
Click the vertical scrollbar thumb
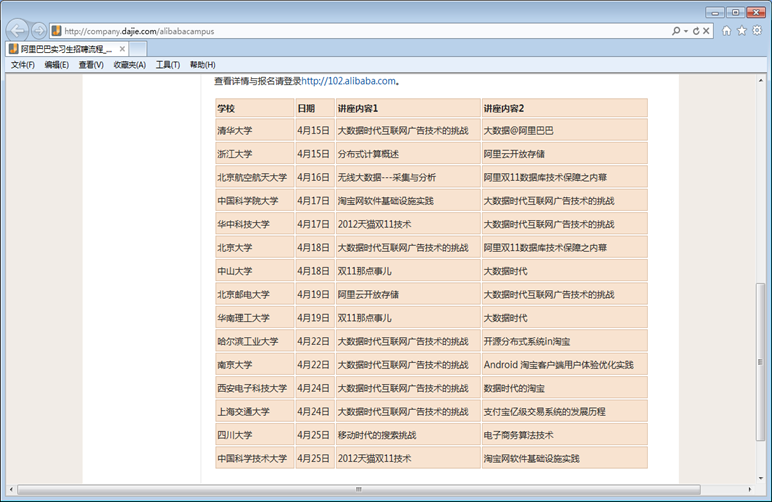coord(760,362)
